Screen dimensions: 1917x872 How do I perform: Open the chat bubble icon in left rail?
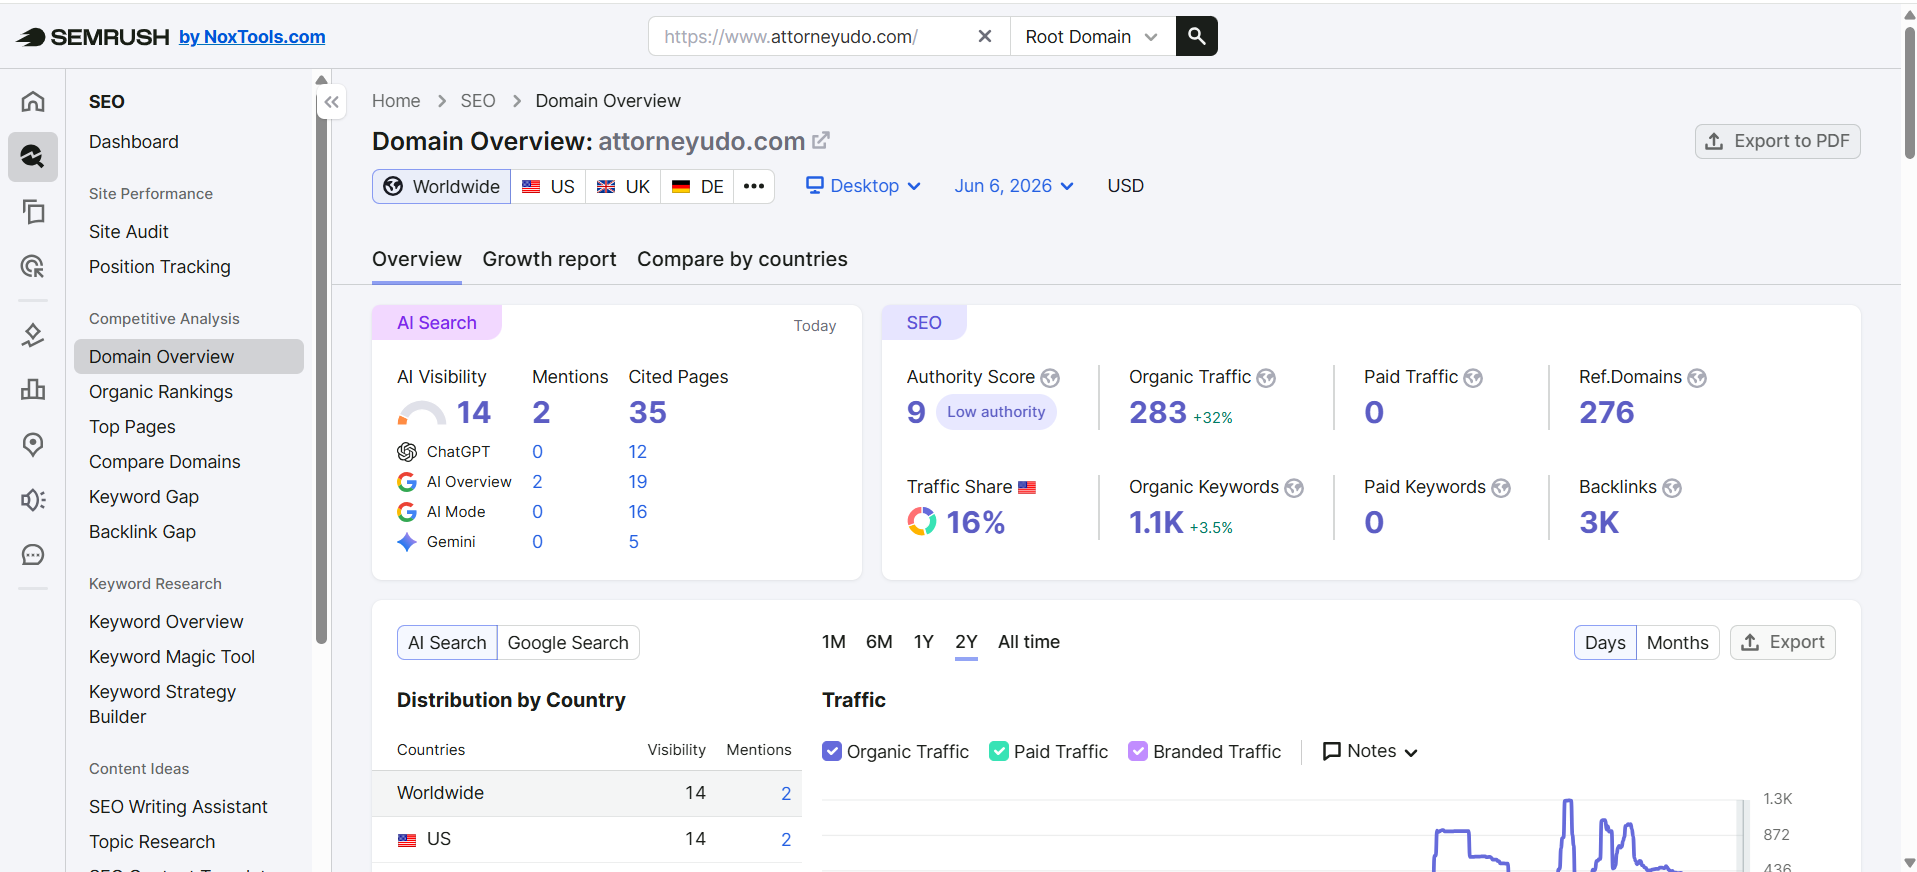[33, 555]
